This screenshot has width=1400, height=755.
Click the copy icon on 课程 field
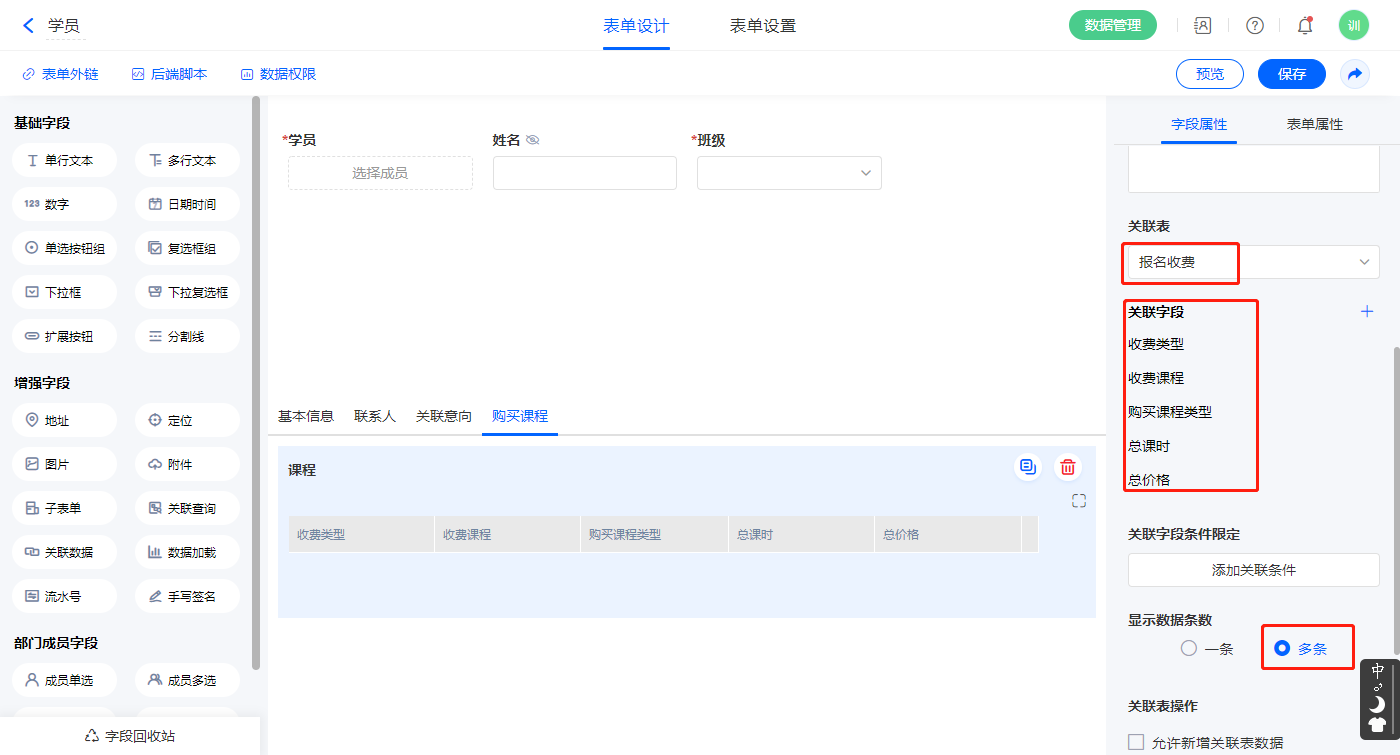click(x=1027, y=467)
